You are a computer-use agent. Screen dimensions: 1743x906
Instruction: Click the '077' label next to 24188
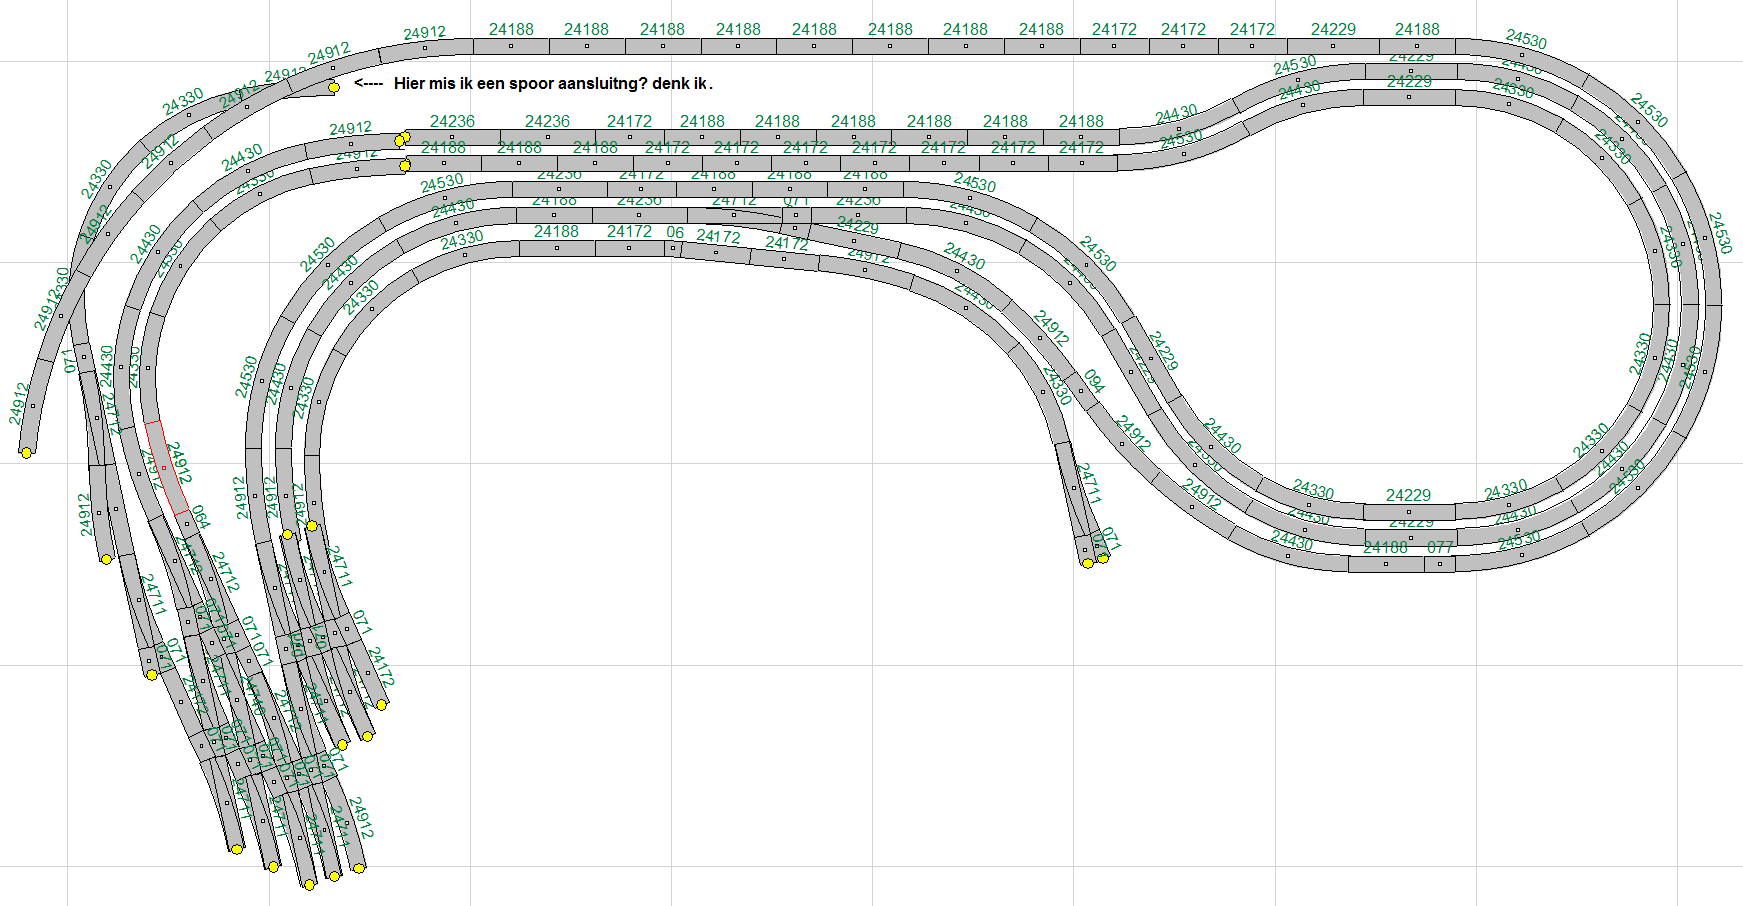click(x=1440, y=548)
